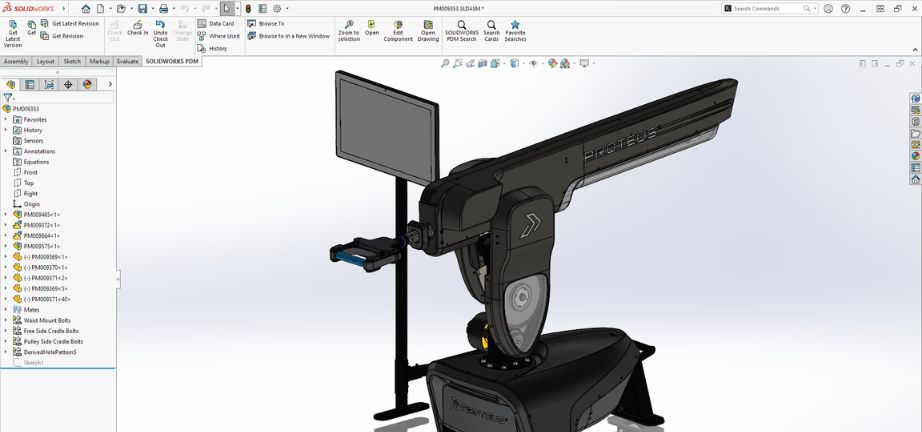
Task: Select the Origin in the tree
Action: (x=26, y=204)
